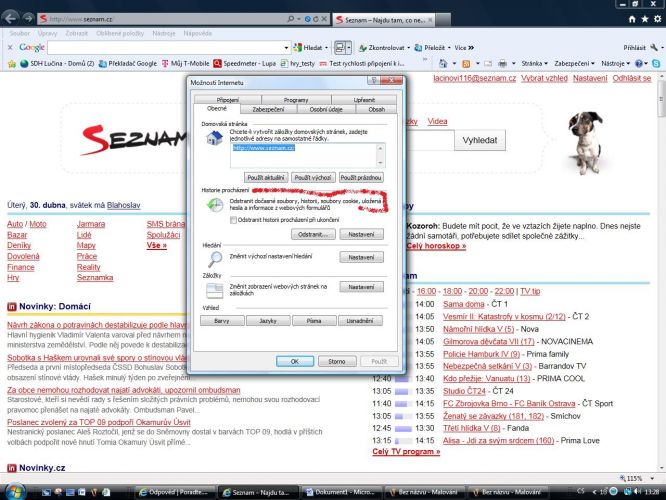Switch to the Obsah tab in dialog
666x500 pixels.
click(x=376, y=109)
